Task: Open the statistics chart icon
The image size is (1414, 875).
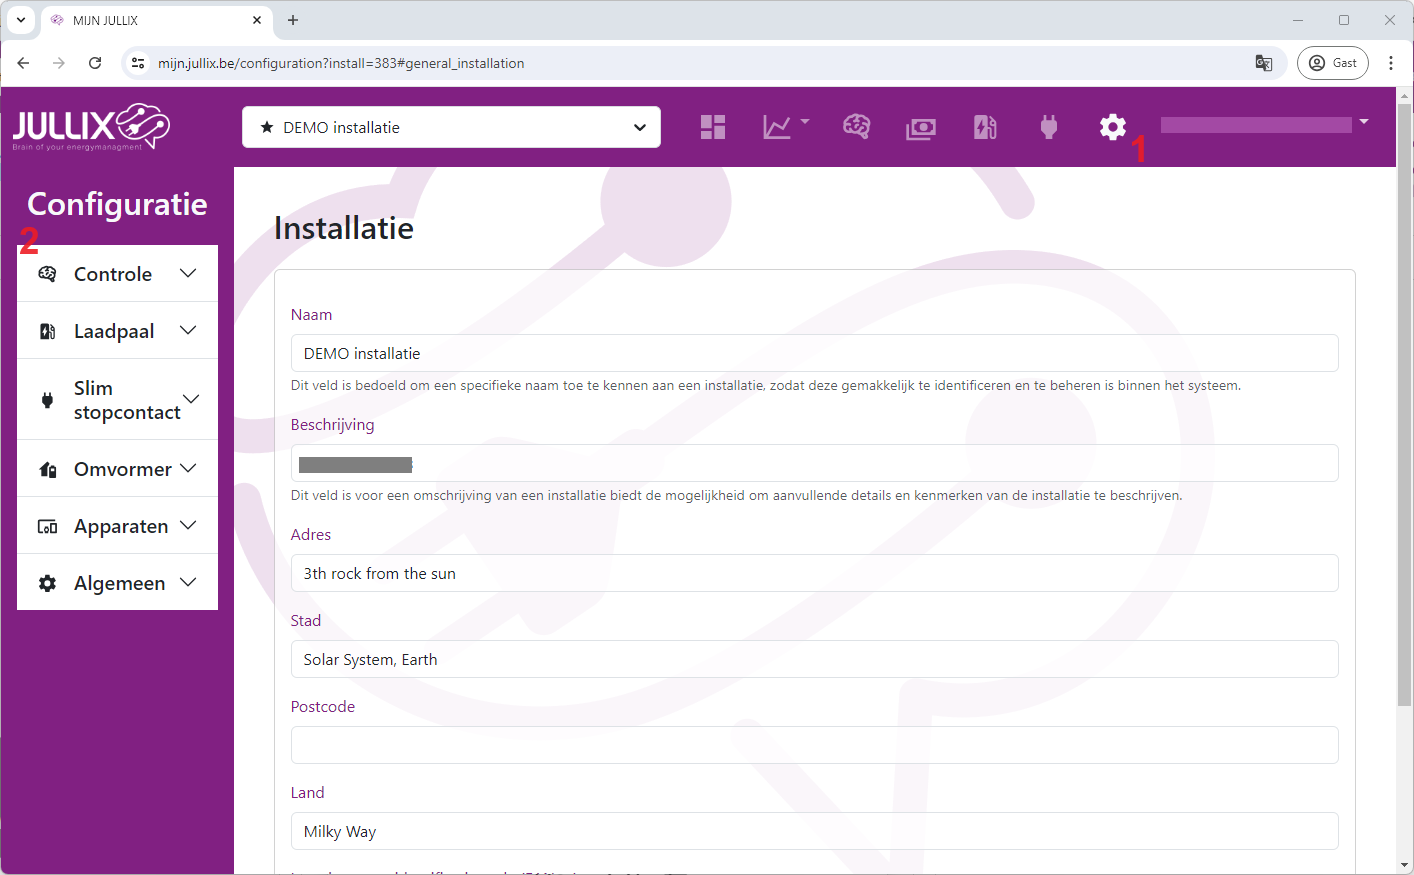Action: (x=777, y=127)
